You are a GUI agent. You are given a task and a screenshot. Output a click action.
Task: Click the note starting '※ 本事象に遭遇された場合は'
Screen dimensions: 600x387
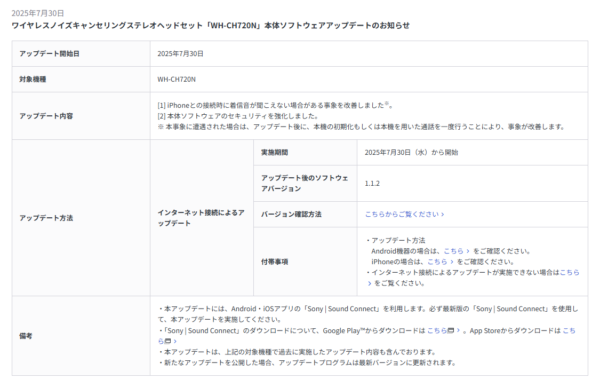coord(361,127)
